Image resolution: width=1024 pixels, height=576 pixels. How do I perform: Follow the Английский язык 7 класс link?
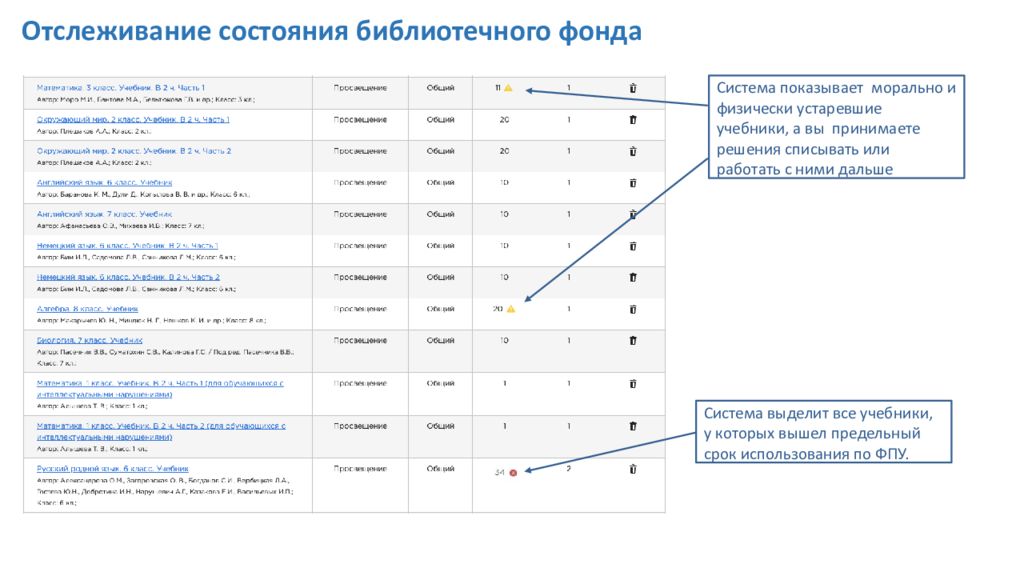click(x=104, y=214)
